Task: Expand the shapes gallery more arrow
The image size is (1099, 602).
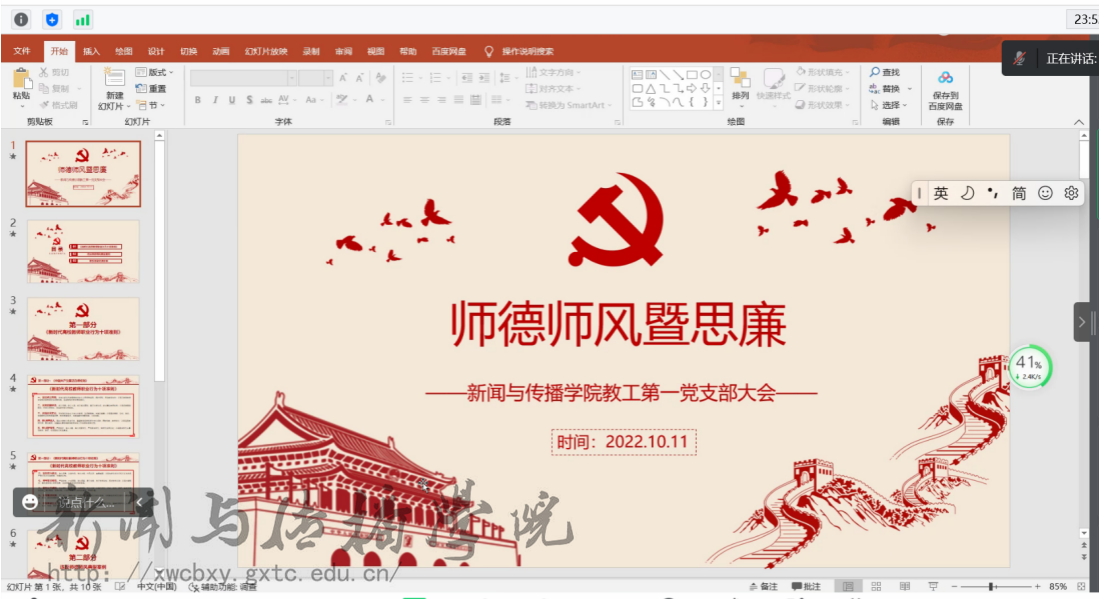Action: point(718,103)
